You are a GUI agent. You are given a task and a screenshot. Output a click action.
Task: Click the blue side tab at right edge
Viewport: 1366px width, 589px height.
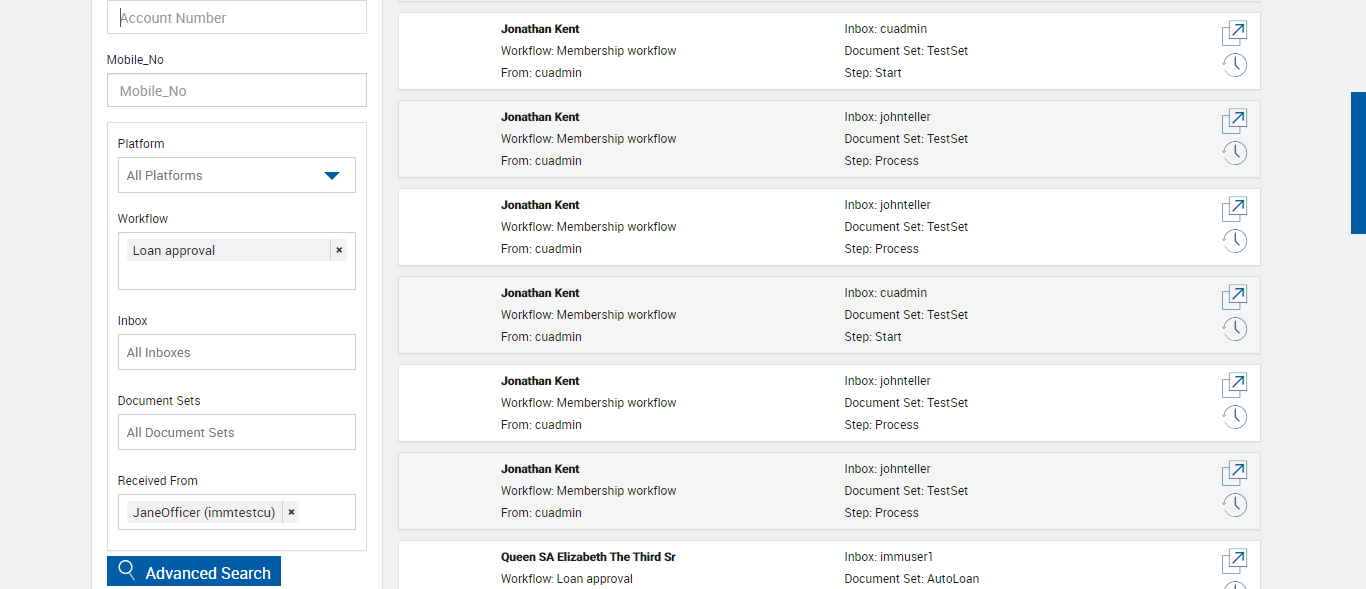click(1358, 163)
